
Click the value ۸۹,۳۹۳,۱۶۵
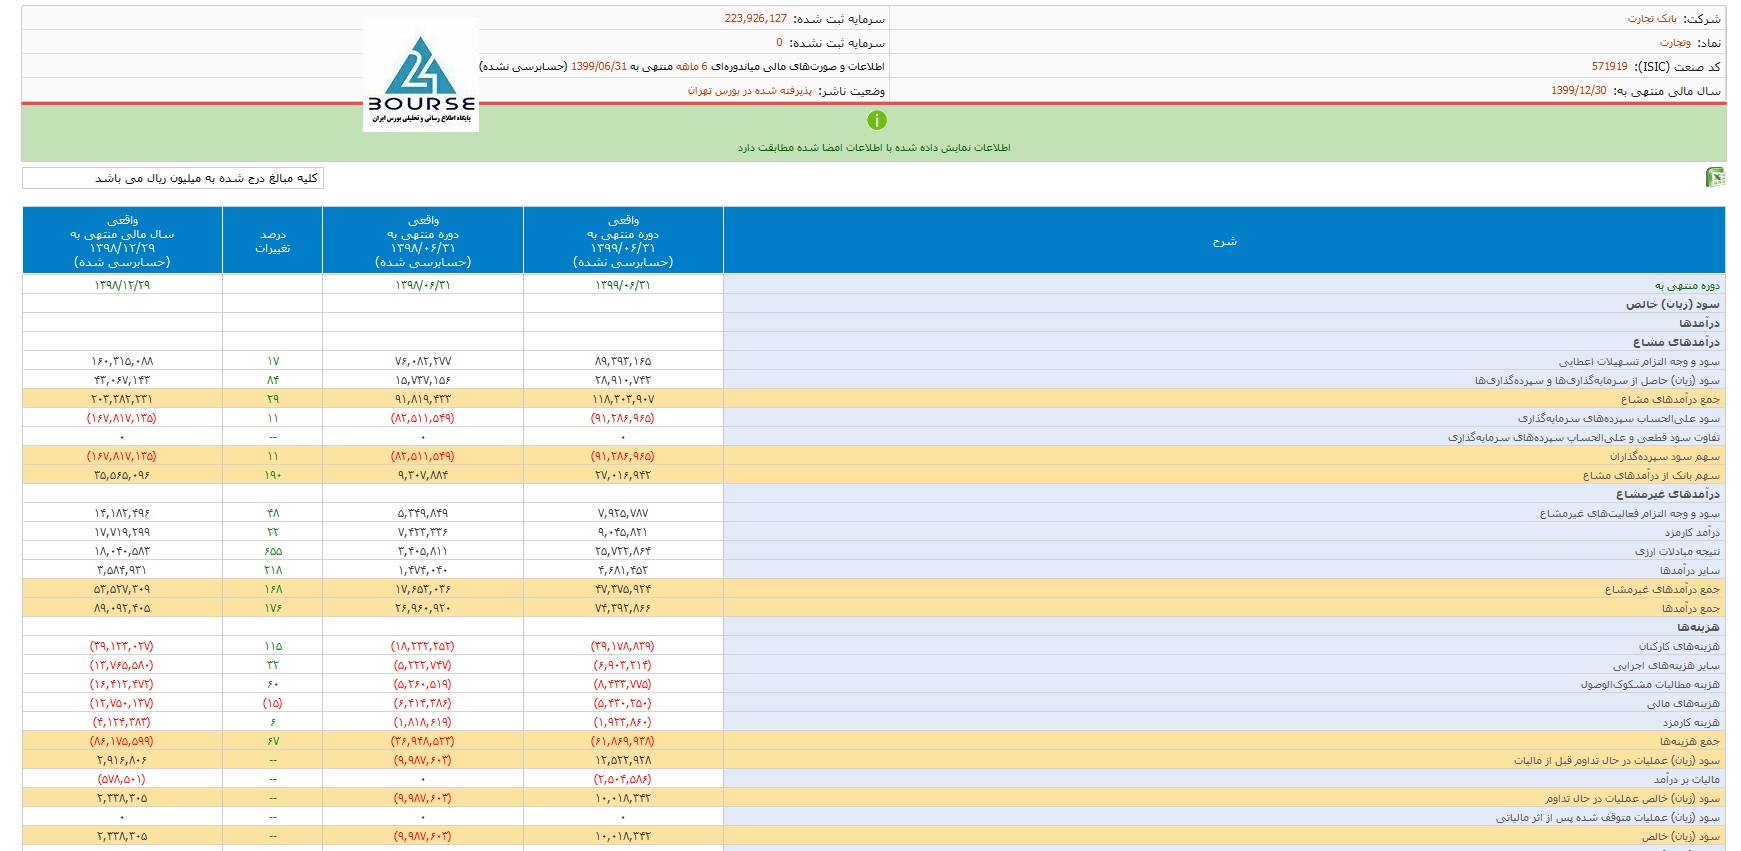pos(622,361)
